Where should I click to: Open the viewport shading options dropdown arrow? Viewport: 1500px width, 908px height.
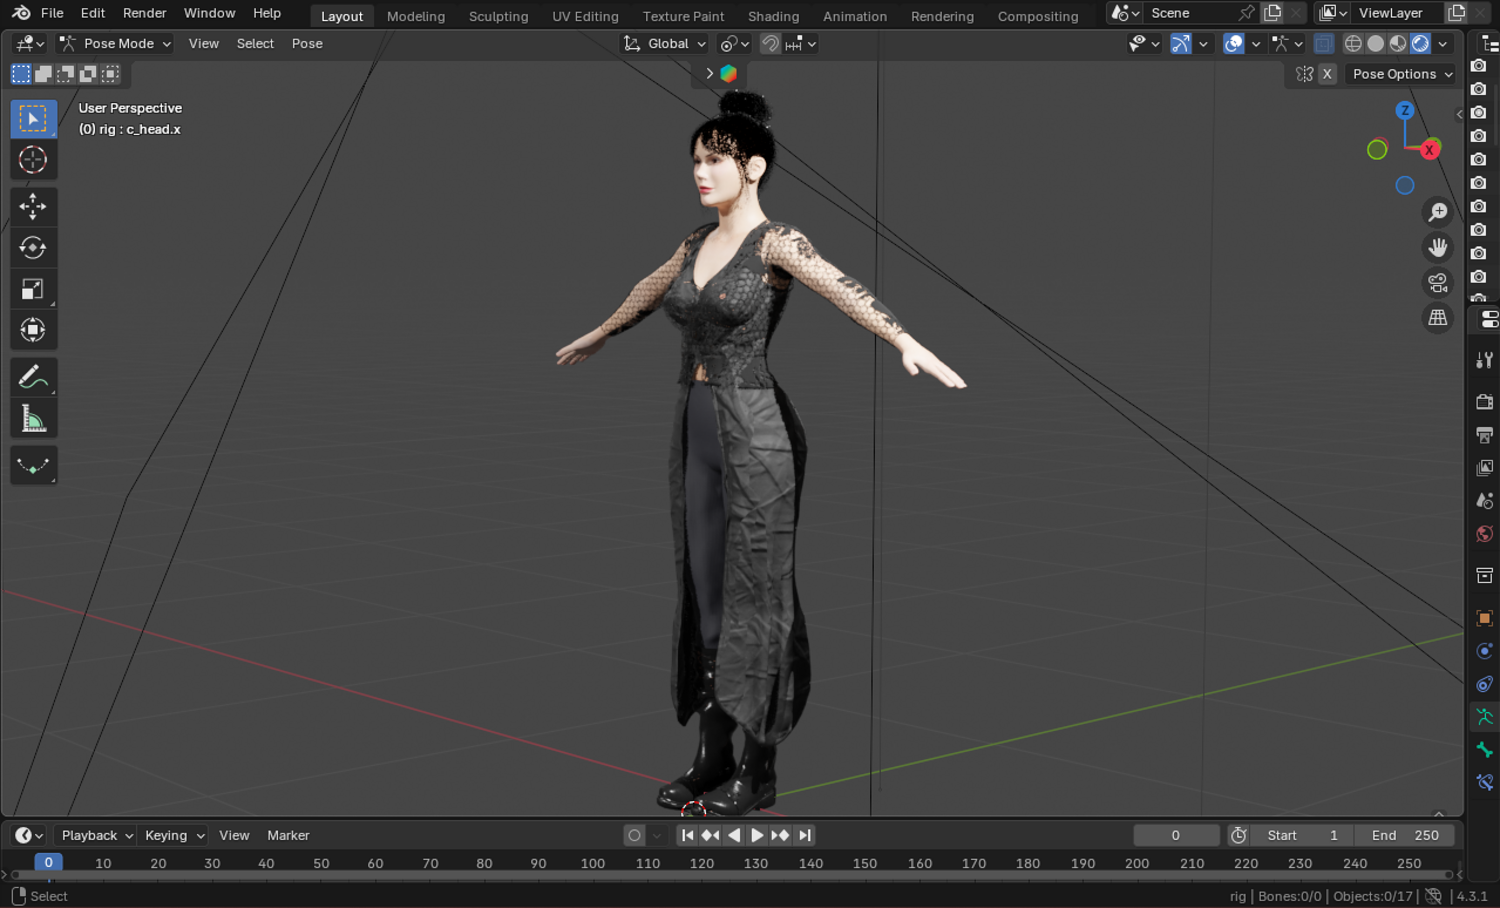1443,44
